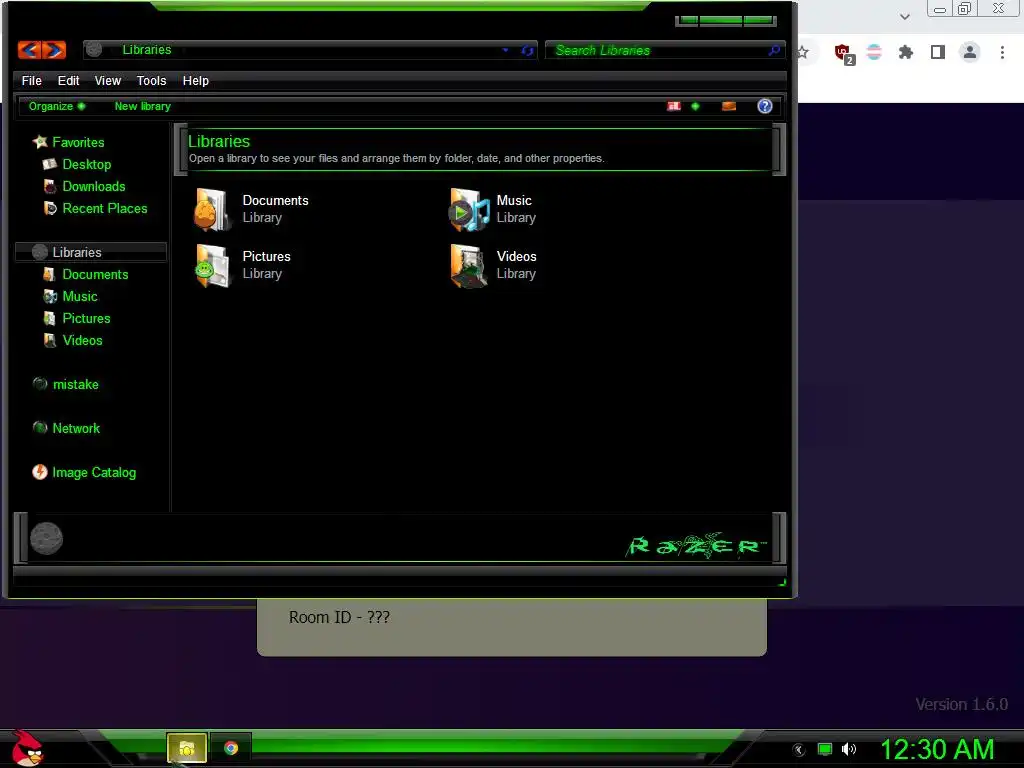Click the Libraries address bar path
The height and width of the screenshot is (768, 1024).
(x=146, y=50)
